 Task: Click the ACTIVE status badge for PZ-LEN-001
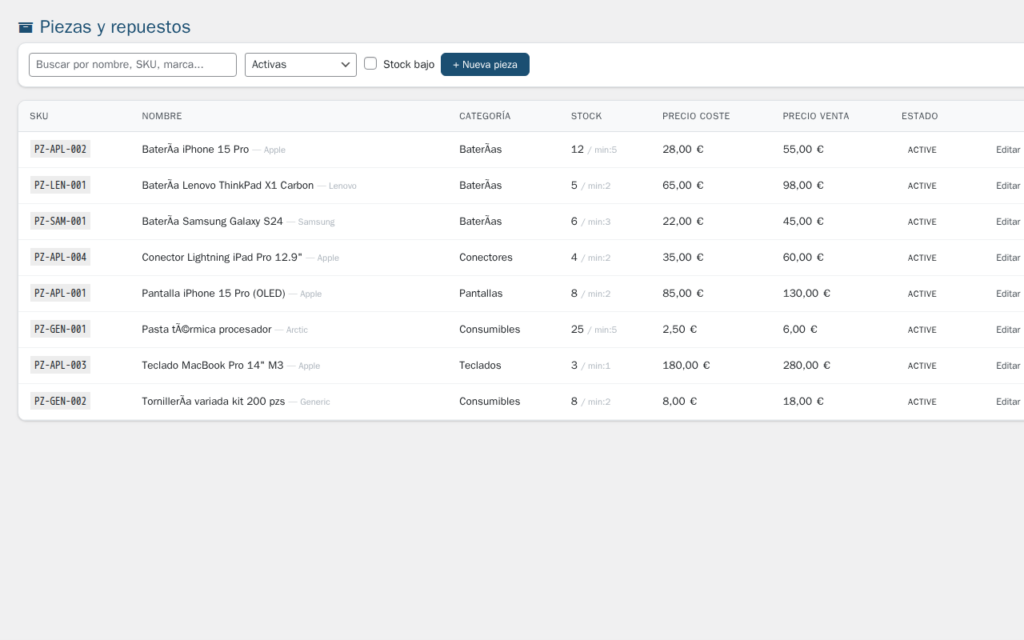922,186
